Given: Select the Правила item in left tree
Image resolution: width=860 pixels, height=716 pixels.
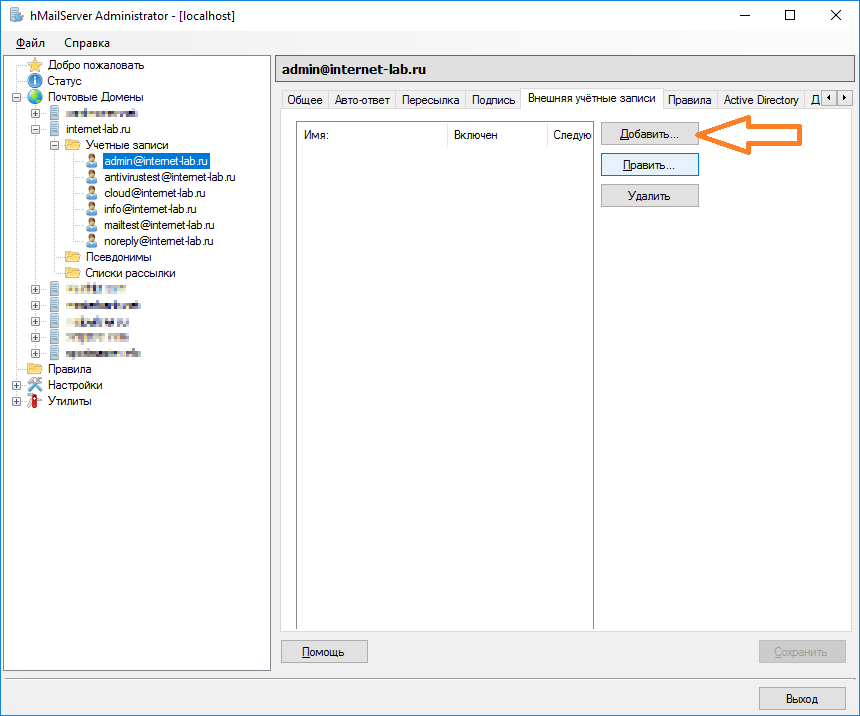Looking at the screenshot, I should pyautogui.click(x=69, y=369).
